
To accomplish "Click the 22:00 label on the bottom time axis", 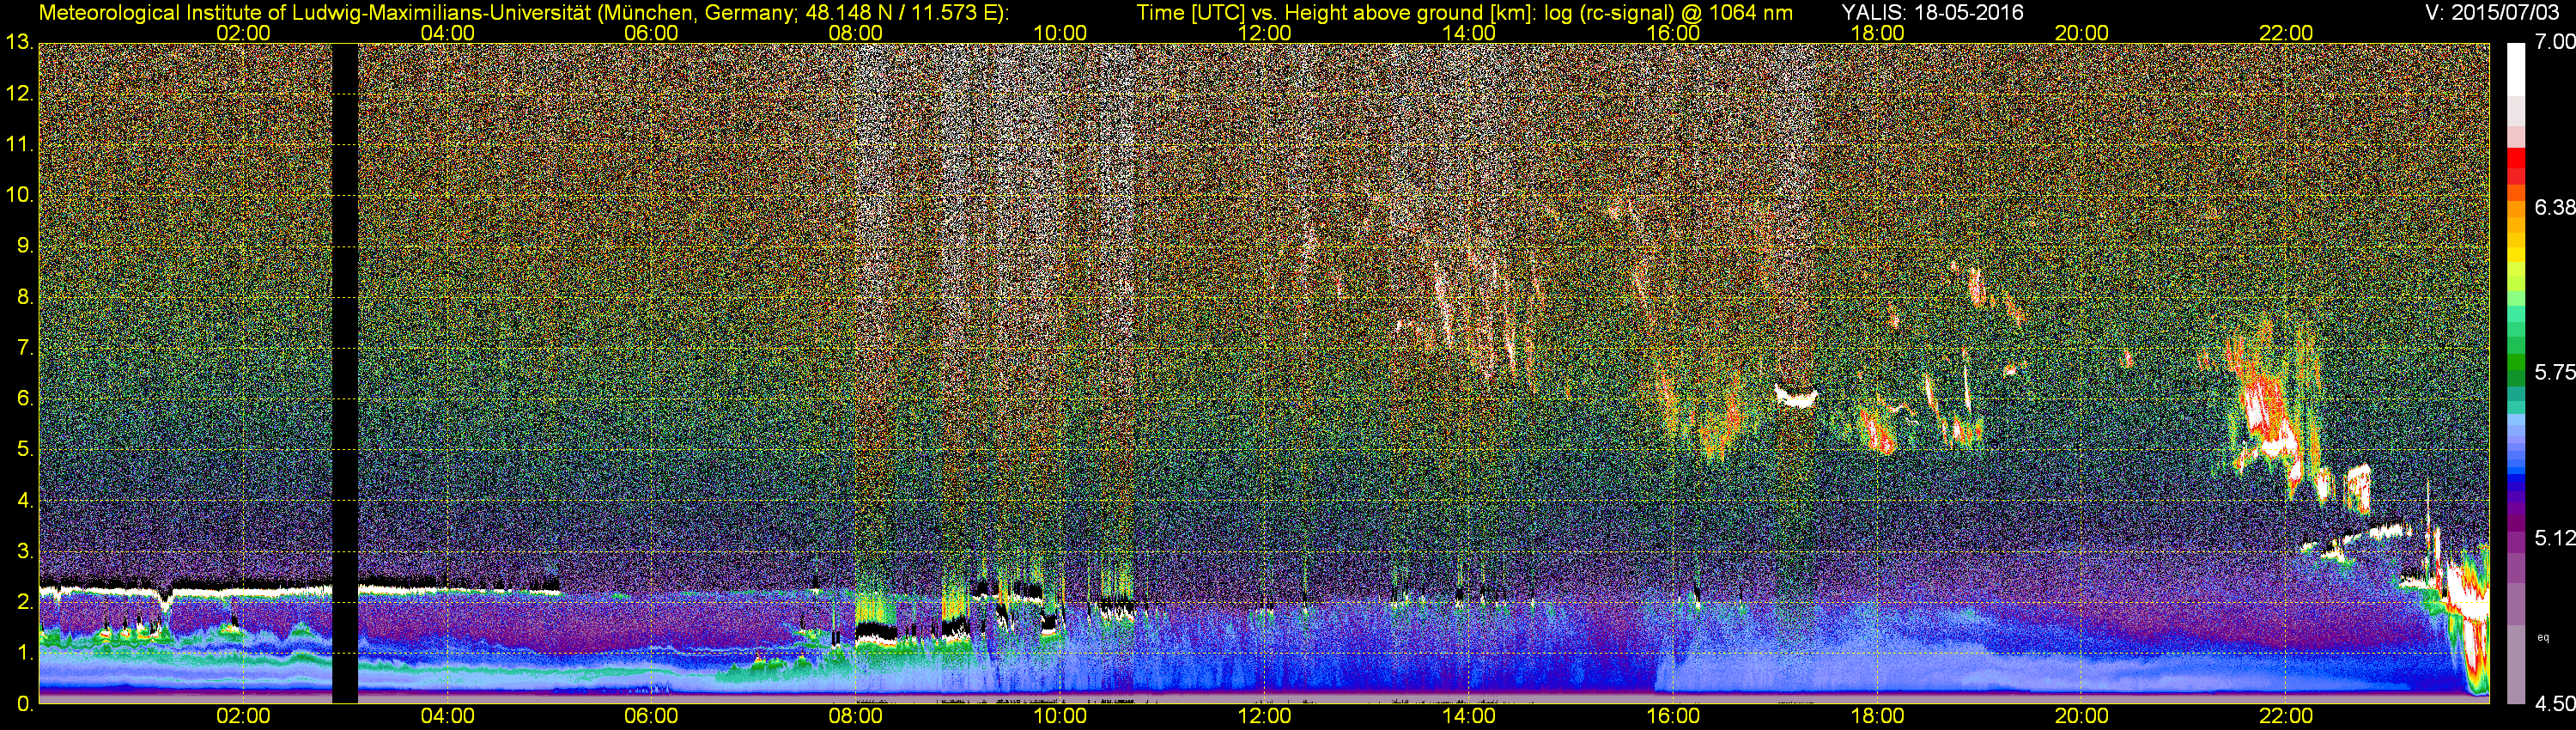I will coord(2286,716).
